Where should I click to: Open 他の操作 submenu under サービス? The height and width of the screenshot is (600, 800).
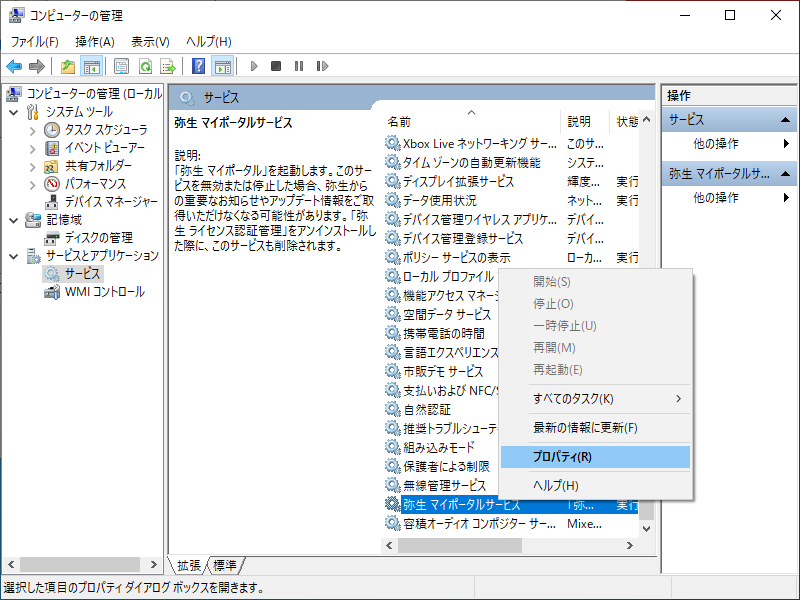tap(729, 144)
